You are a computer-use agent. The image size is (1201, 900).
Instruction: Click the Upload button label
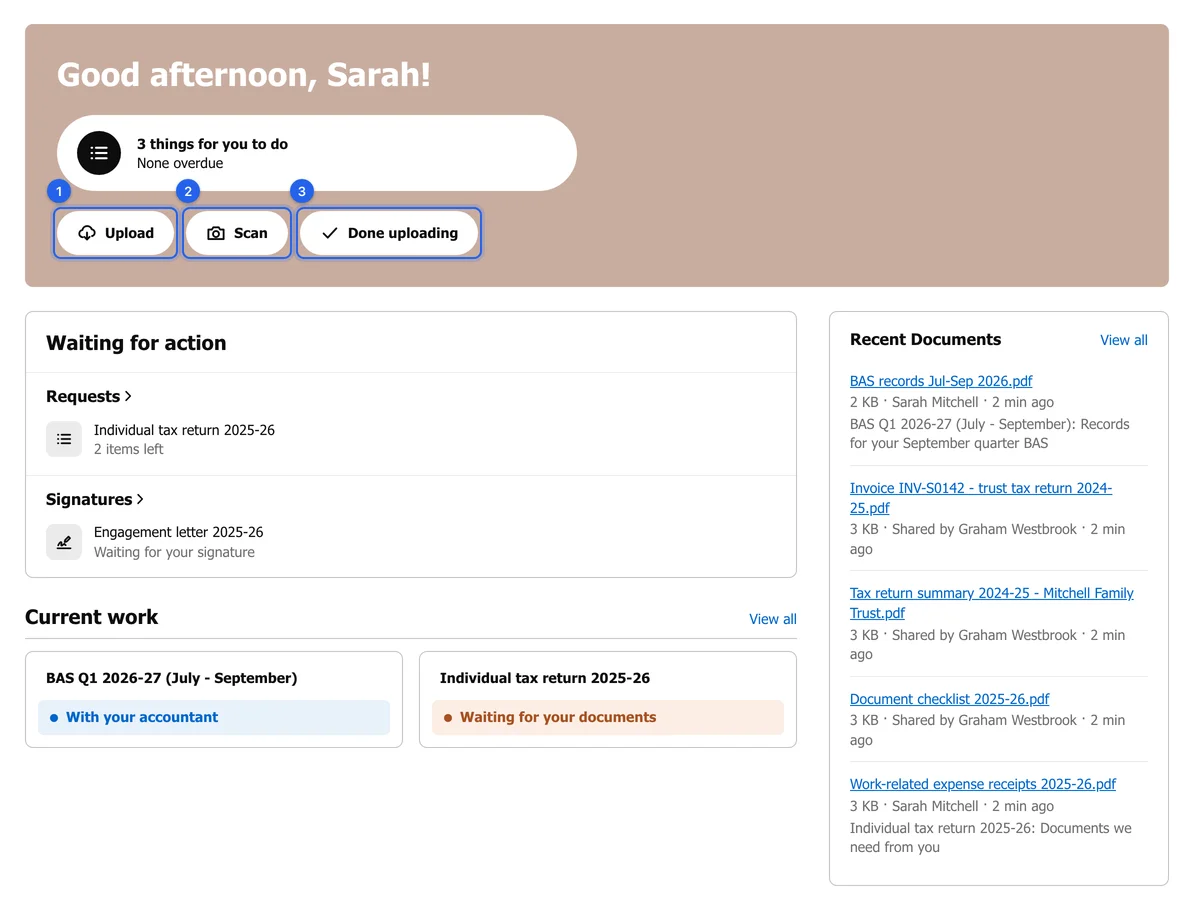[x=129, y=233]
